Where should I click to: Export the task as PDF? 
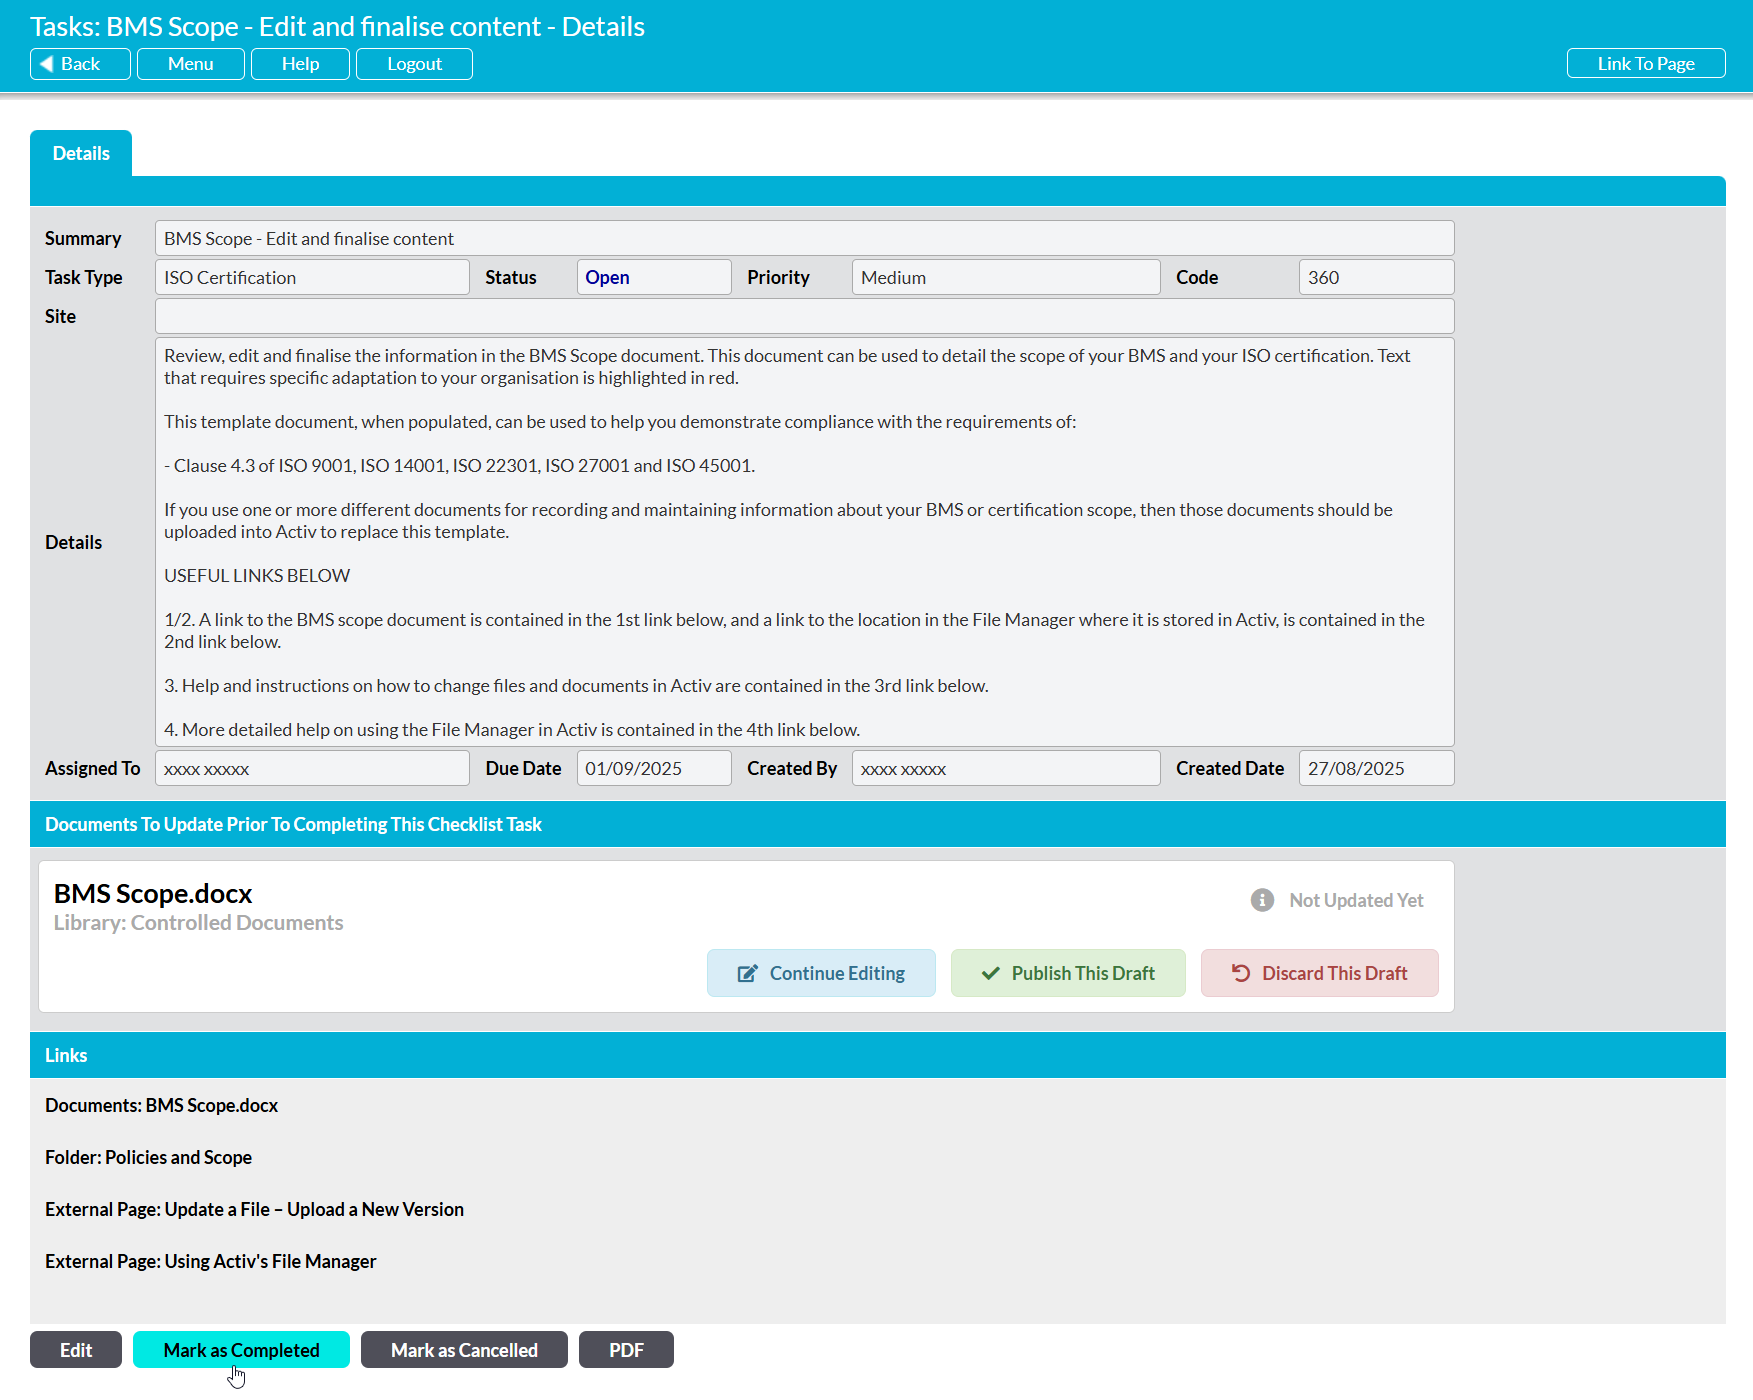click(x=626, y=1350)
